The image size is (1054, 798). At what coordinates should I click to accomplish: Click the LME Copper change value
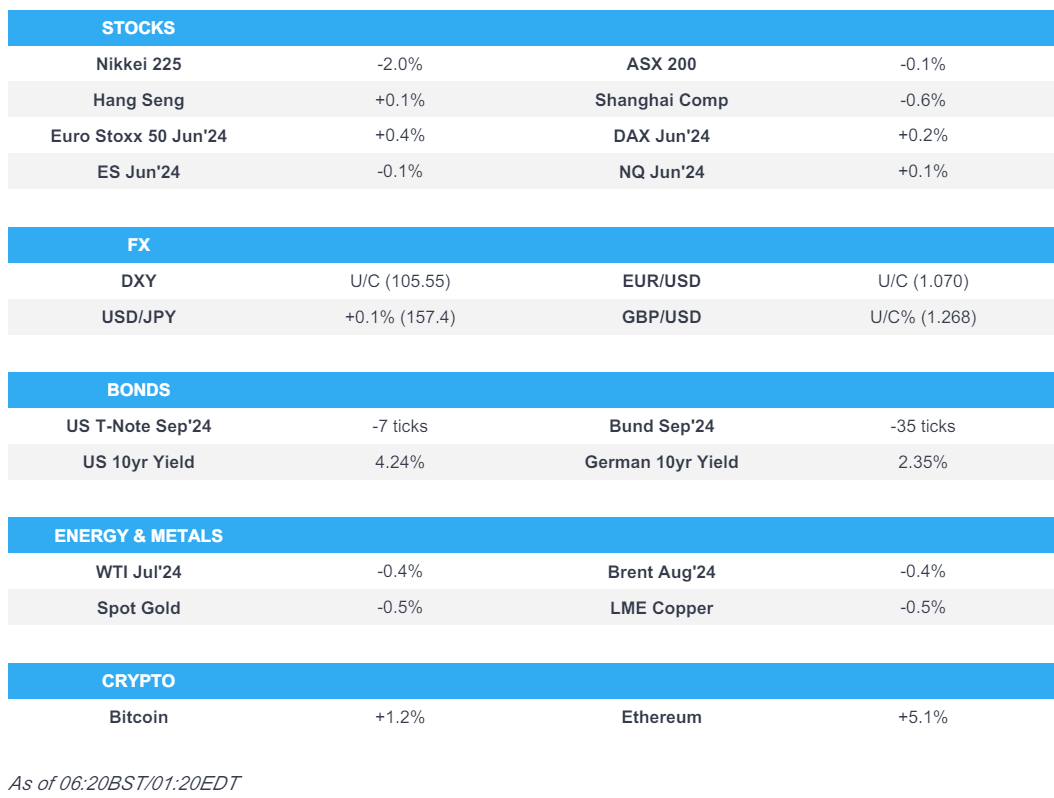click(x=922, y=608)
